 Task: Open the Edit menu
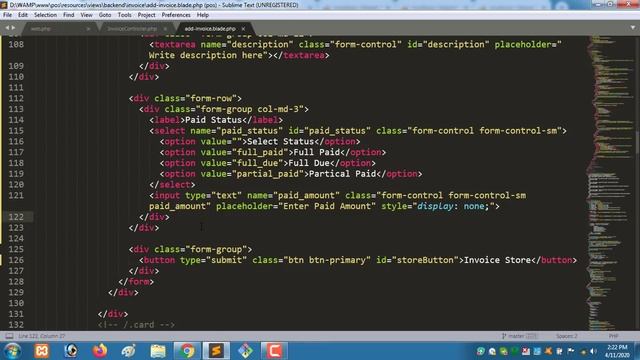pyautogui.click(x=23, y=15)
